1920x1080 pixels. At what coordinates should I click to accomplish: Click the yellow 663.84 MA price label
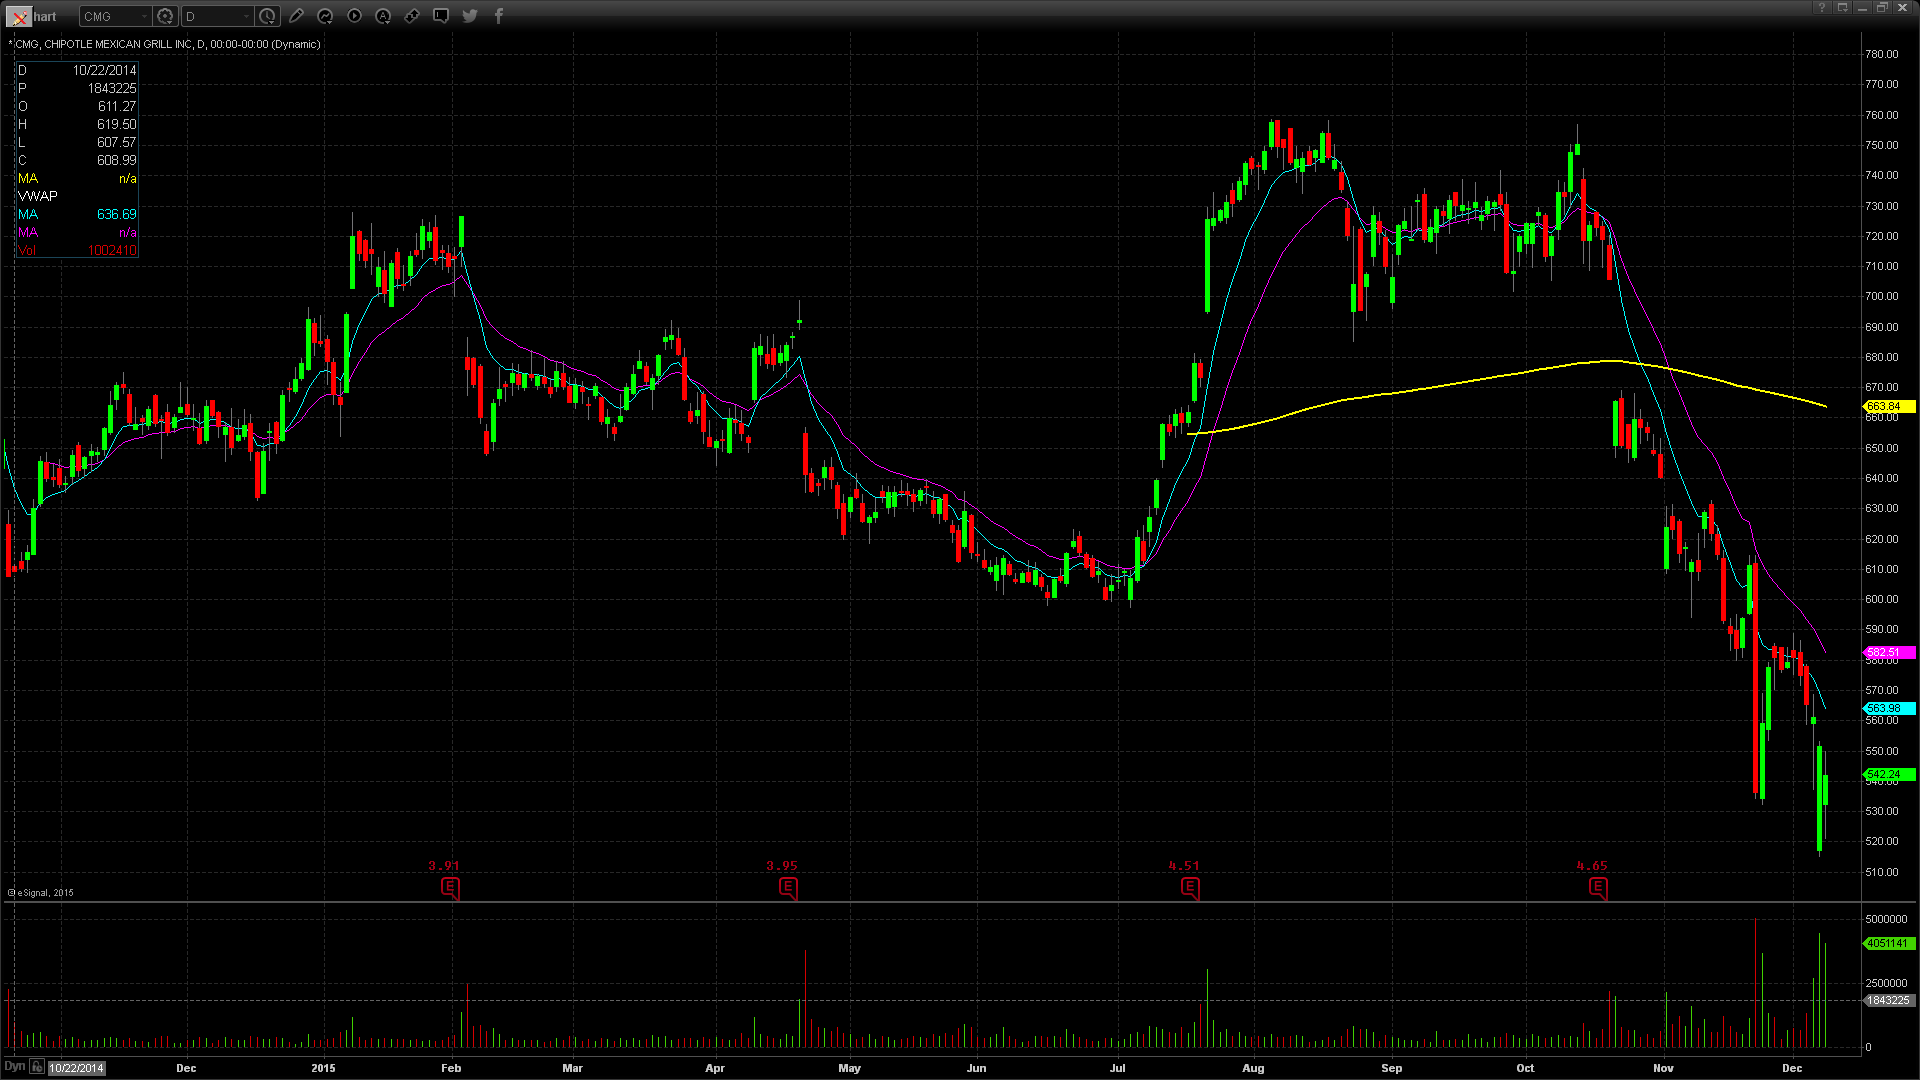(x=1888, y=407)
